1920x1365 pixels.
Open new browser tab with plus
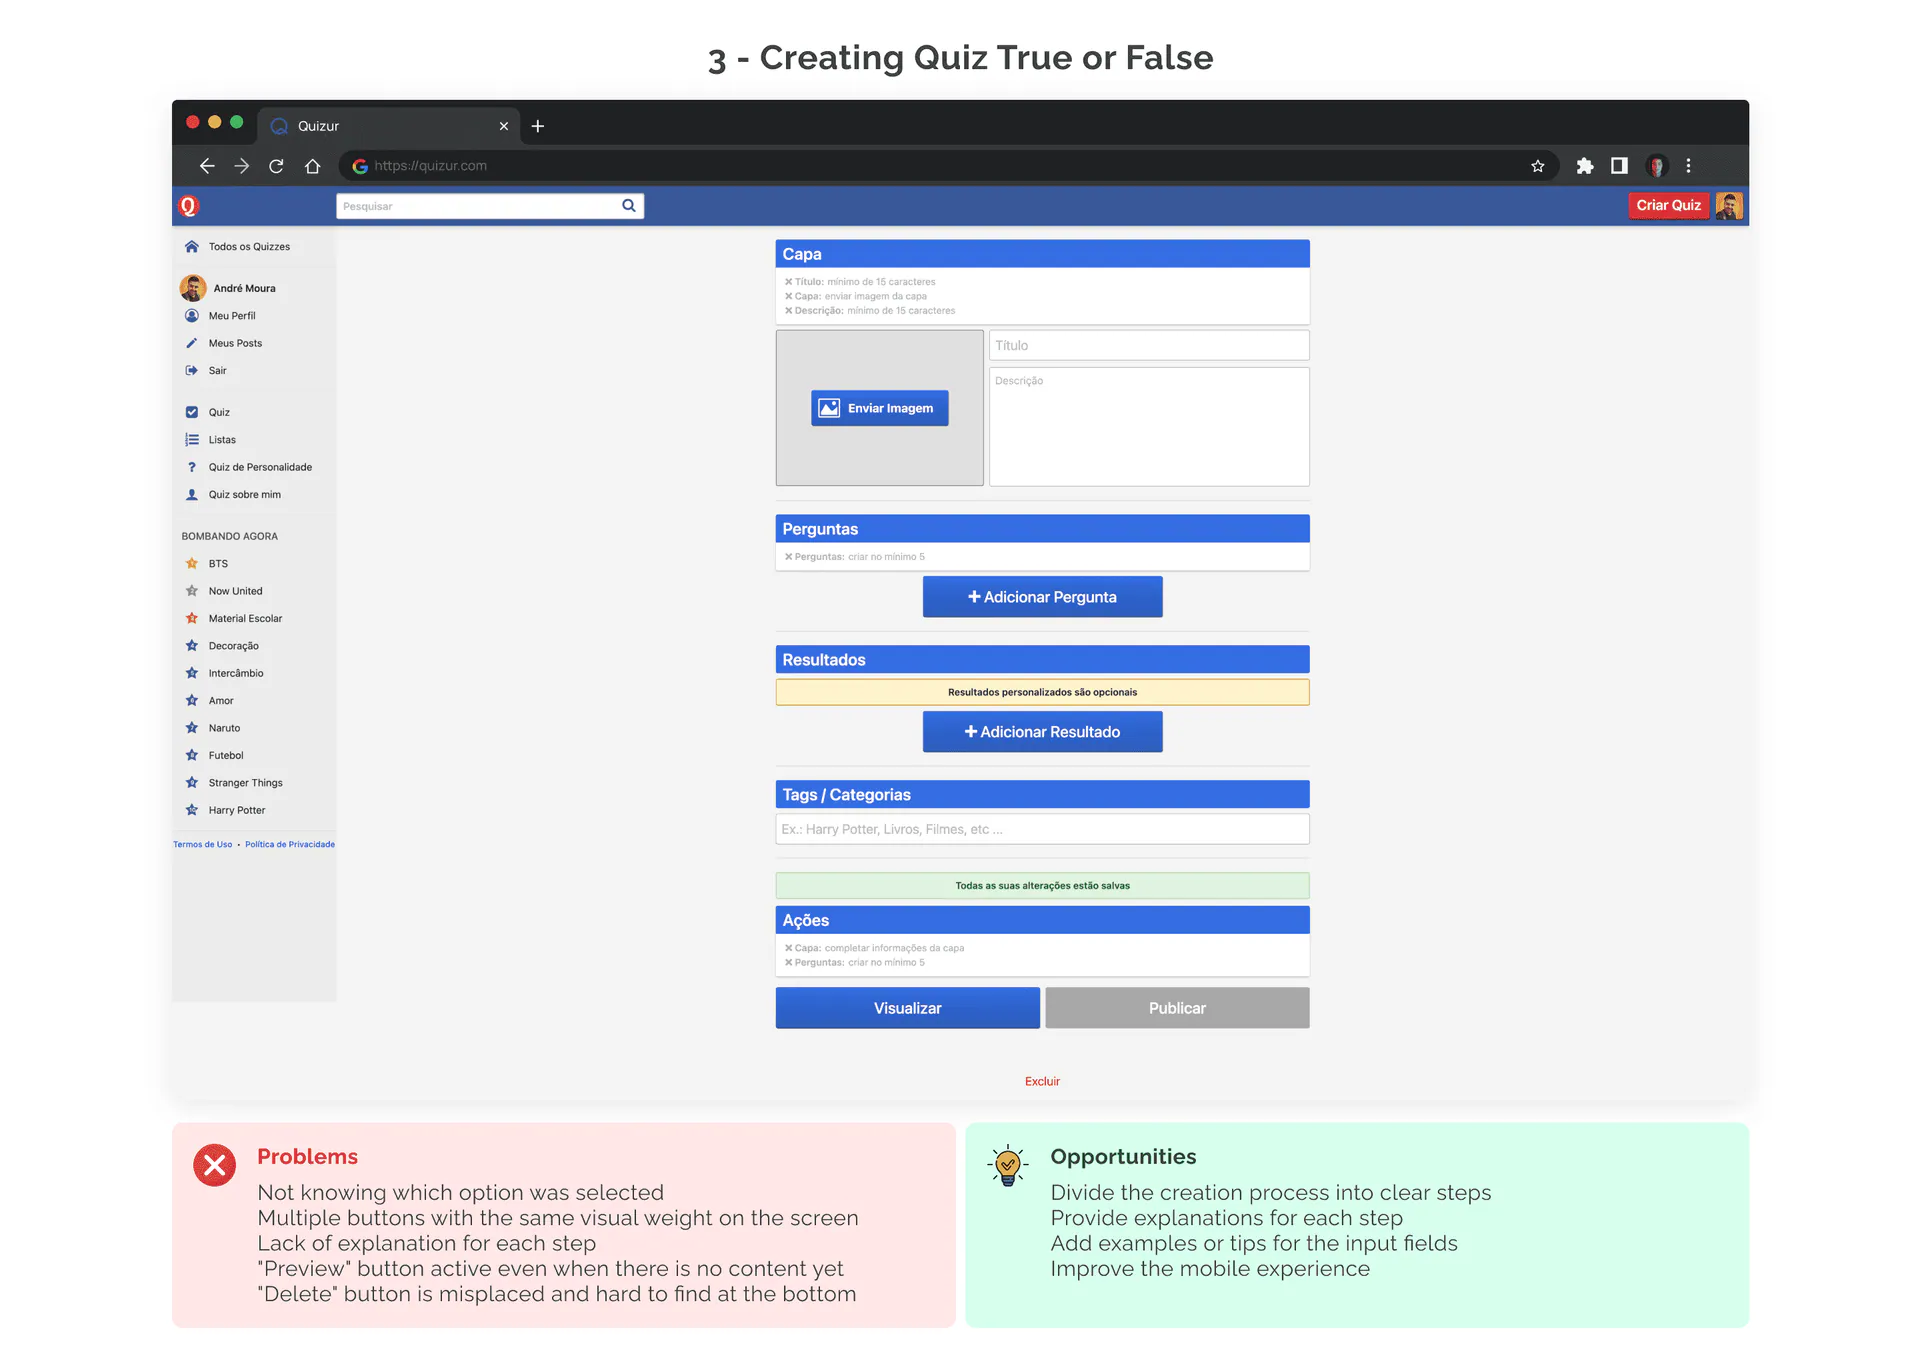538,126
